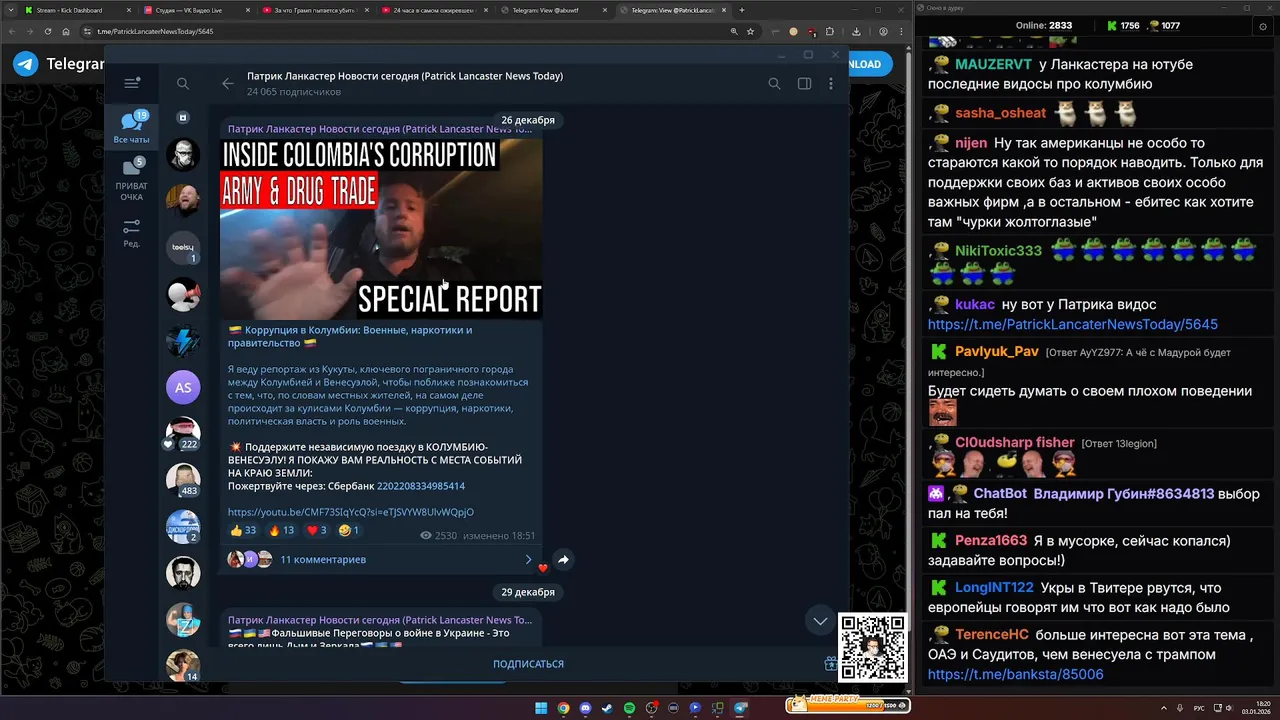Open 11 комментариев thread

point(323,560)
